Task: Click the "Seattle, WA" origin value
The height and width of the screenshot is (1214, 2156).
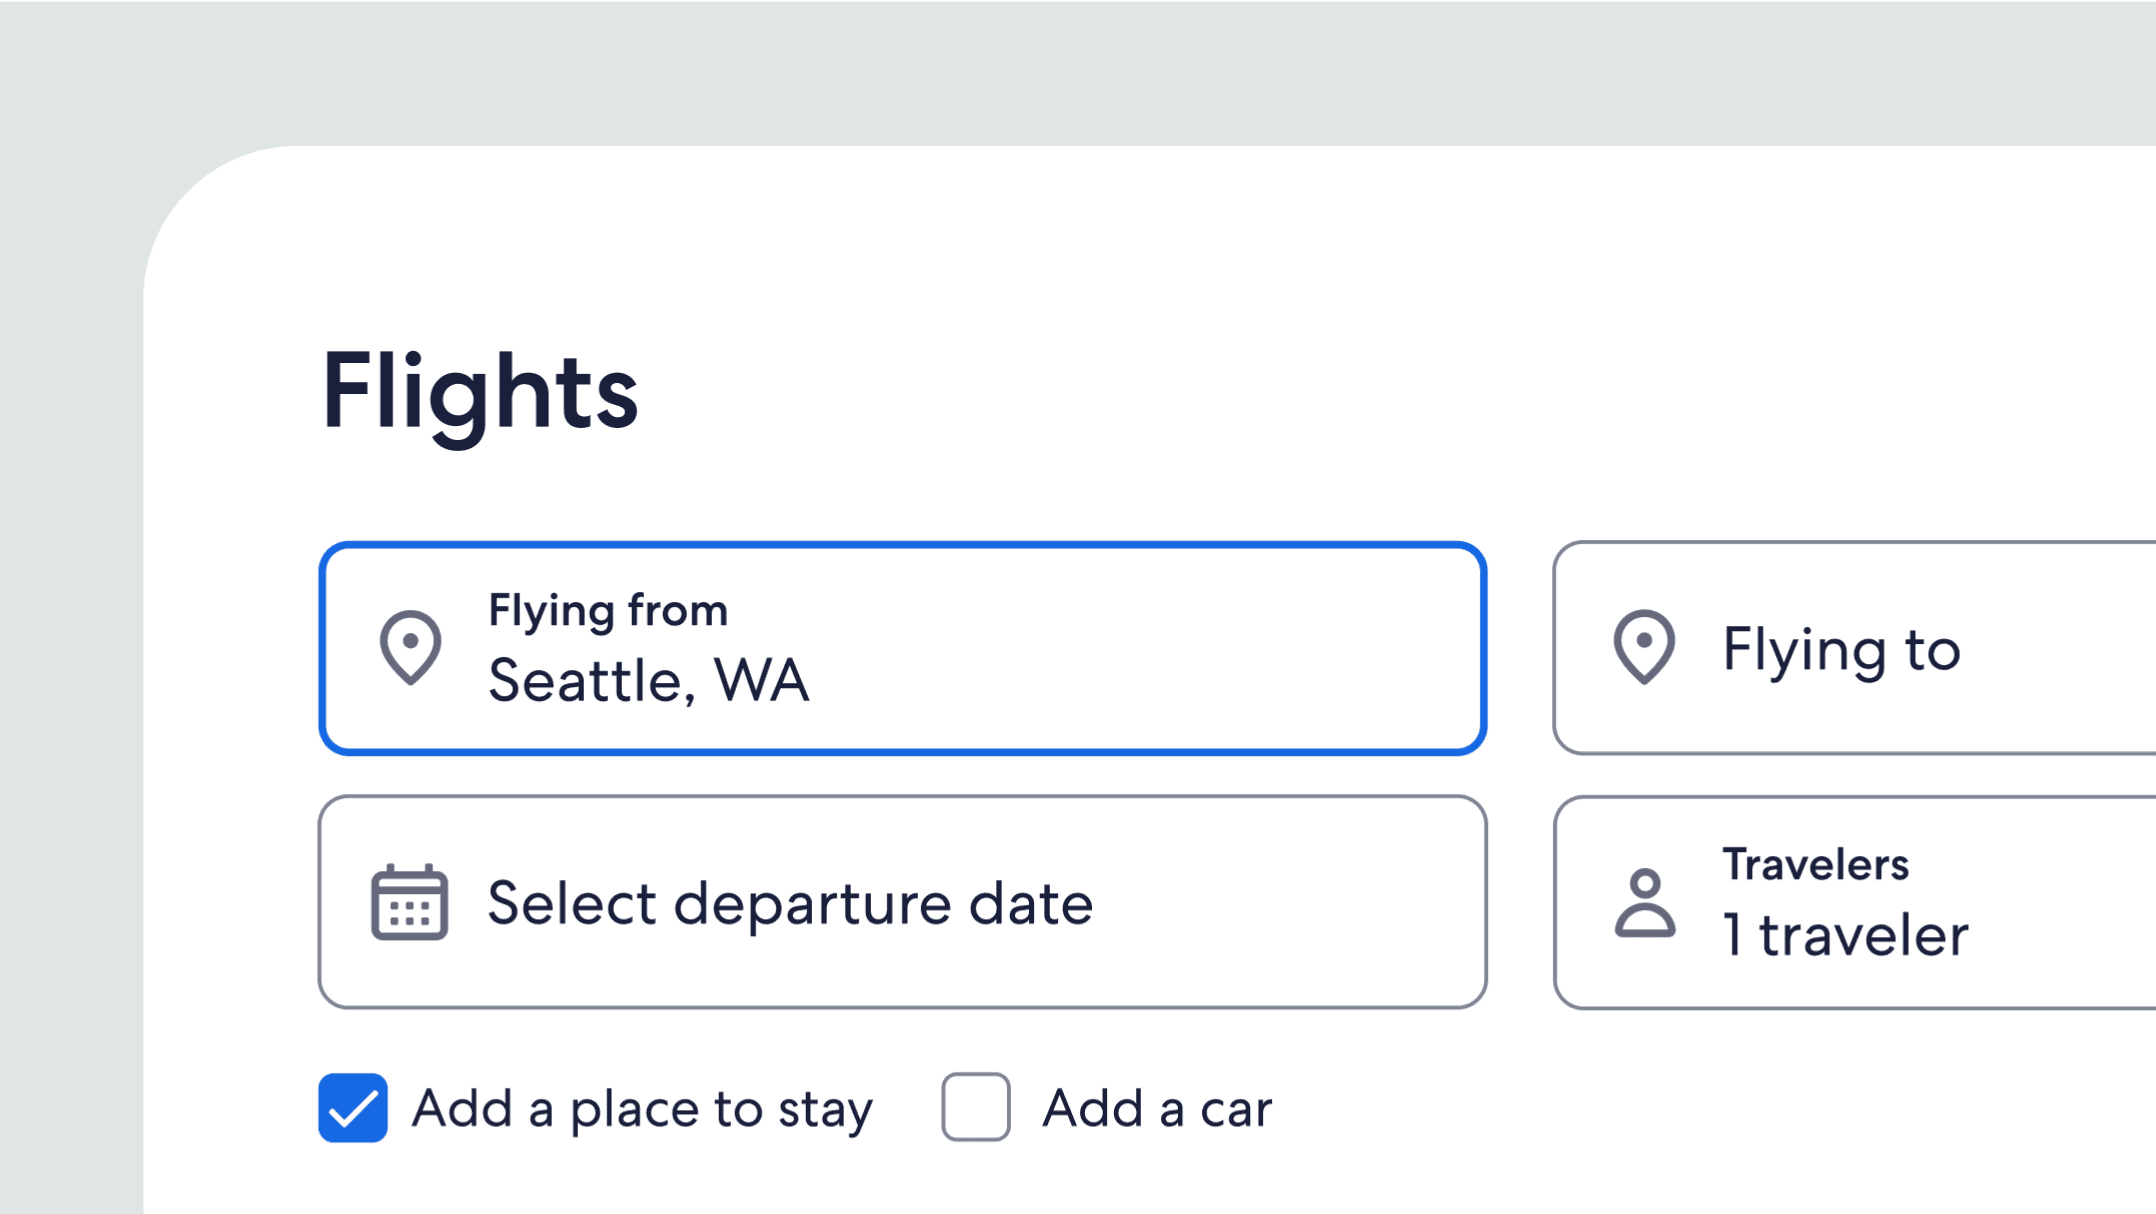Action: (x=648, y=681)
